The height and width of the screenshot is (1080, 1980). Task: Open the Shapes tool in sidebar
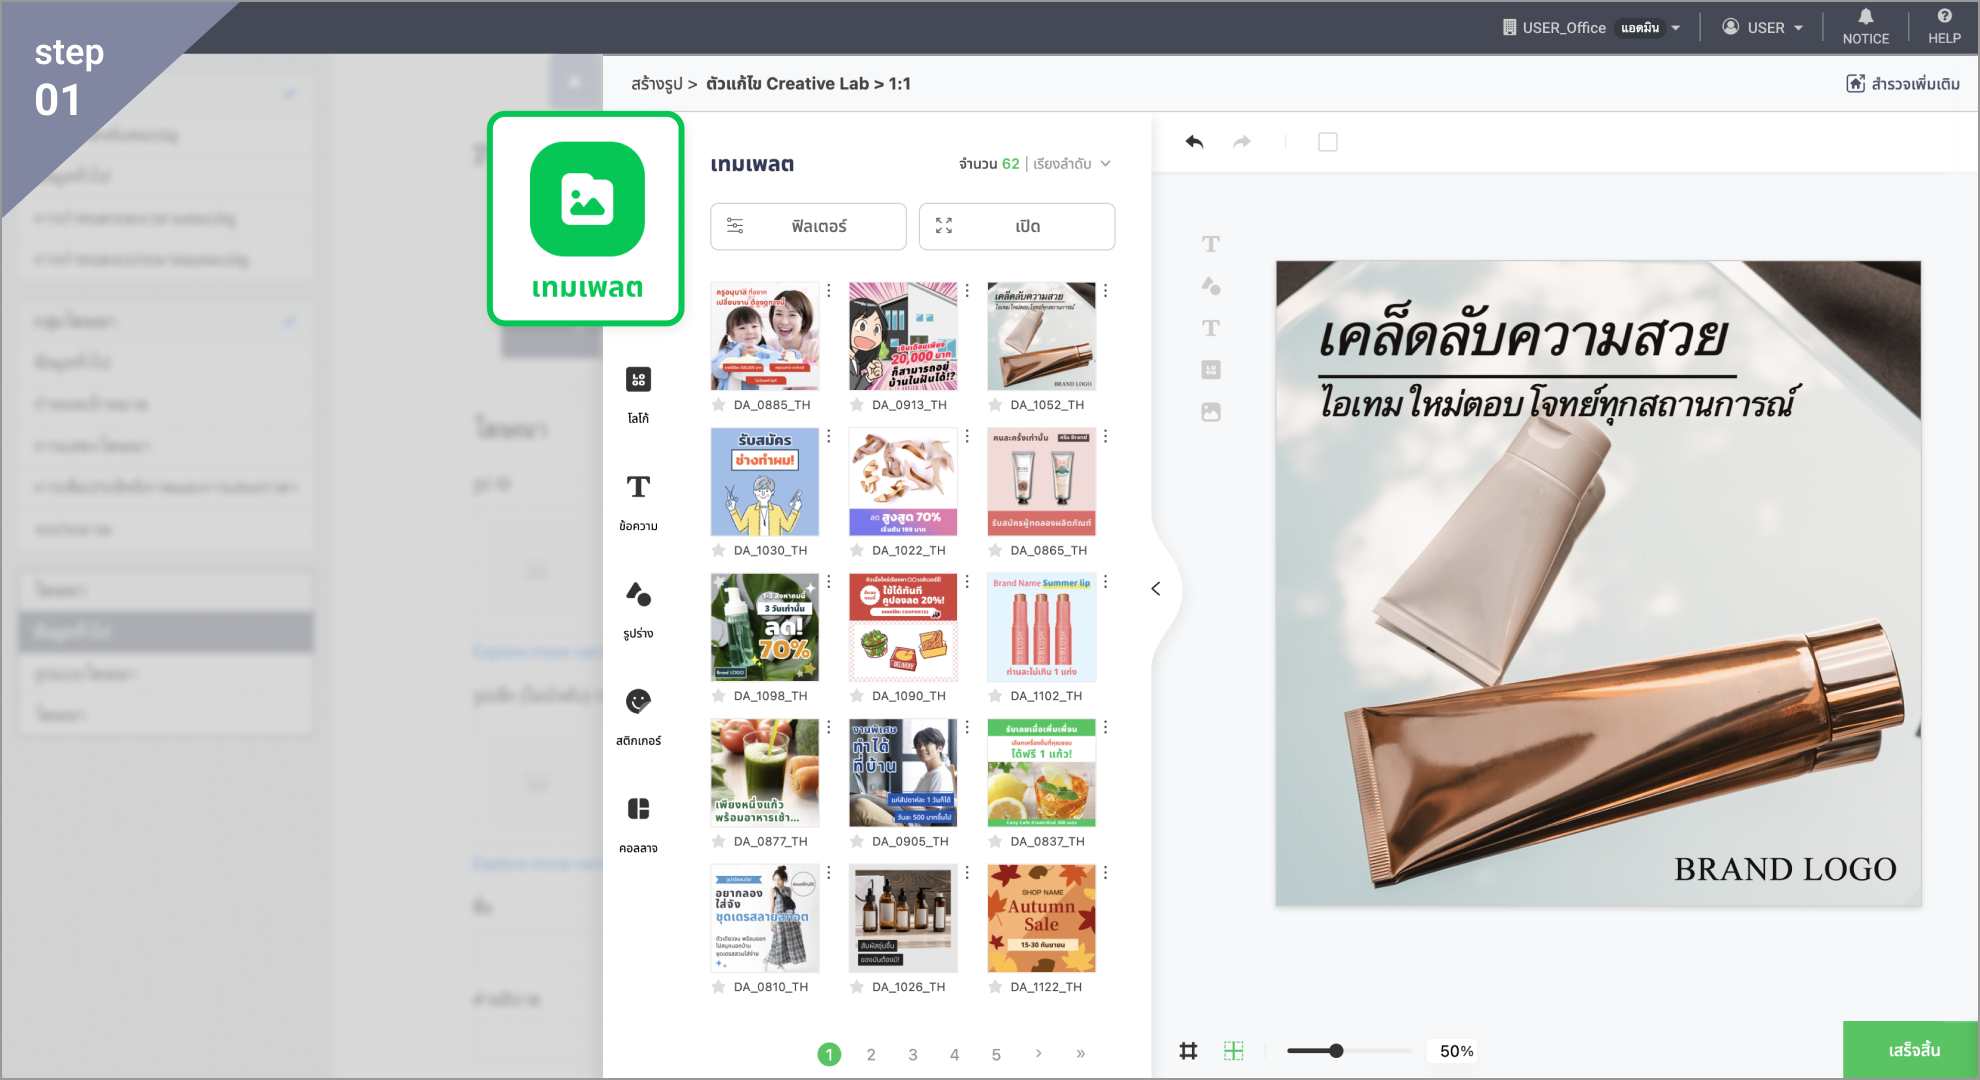(638, 595)
